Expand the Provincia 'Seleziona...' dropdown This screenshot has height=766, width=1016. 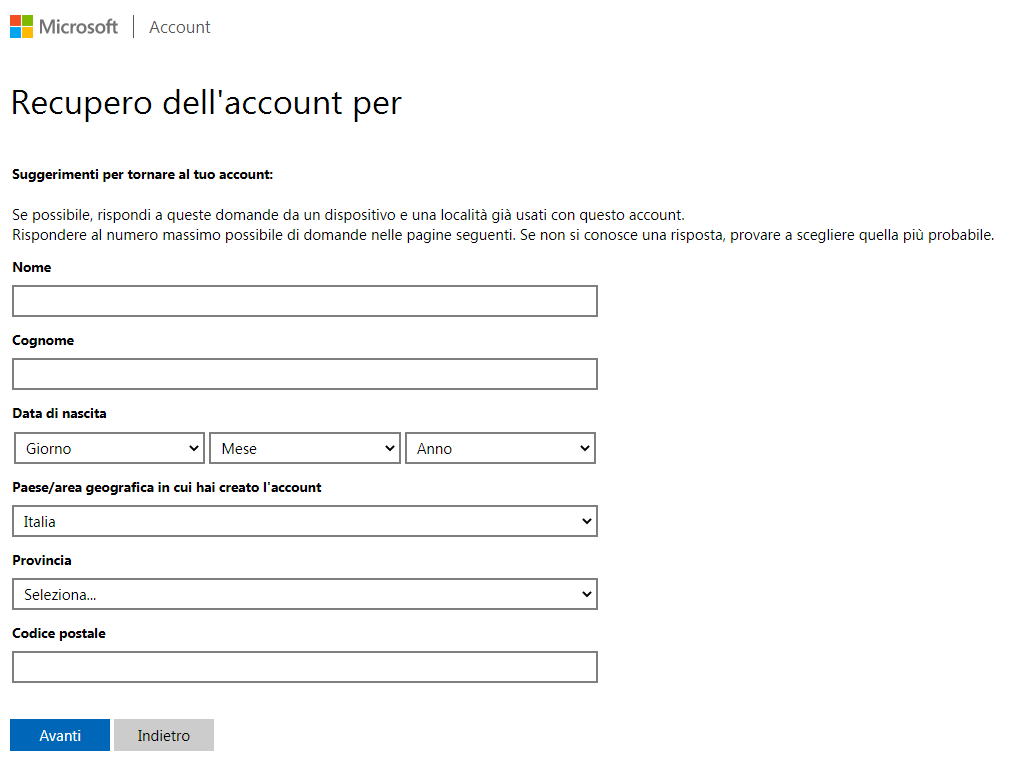click(x=304, y=594)
